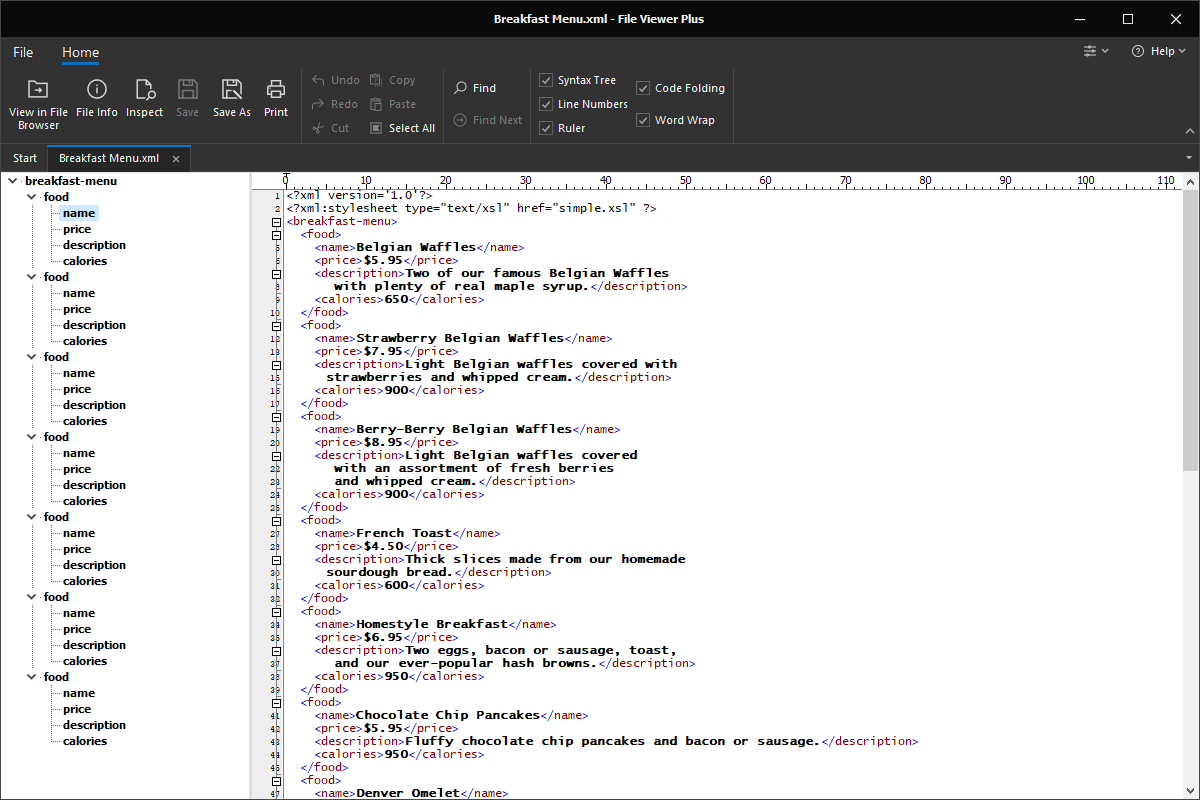Disable Word Wrap
Image resolution: width=1200 pixels, height=800 pixels.
coord(642,120)
